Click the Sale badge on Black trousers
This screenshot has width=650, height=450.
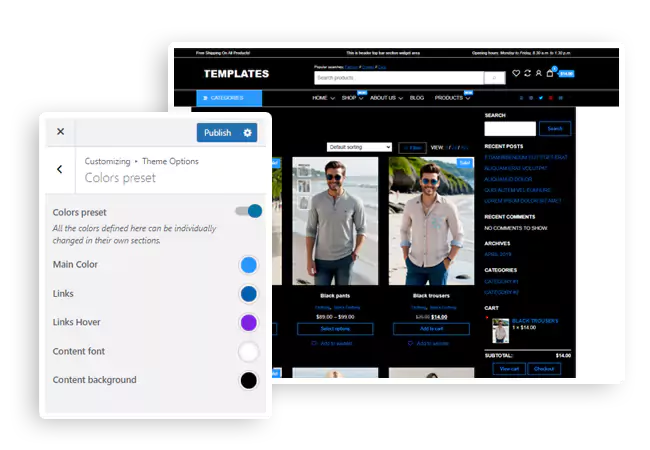point(465,163)
